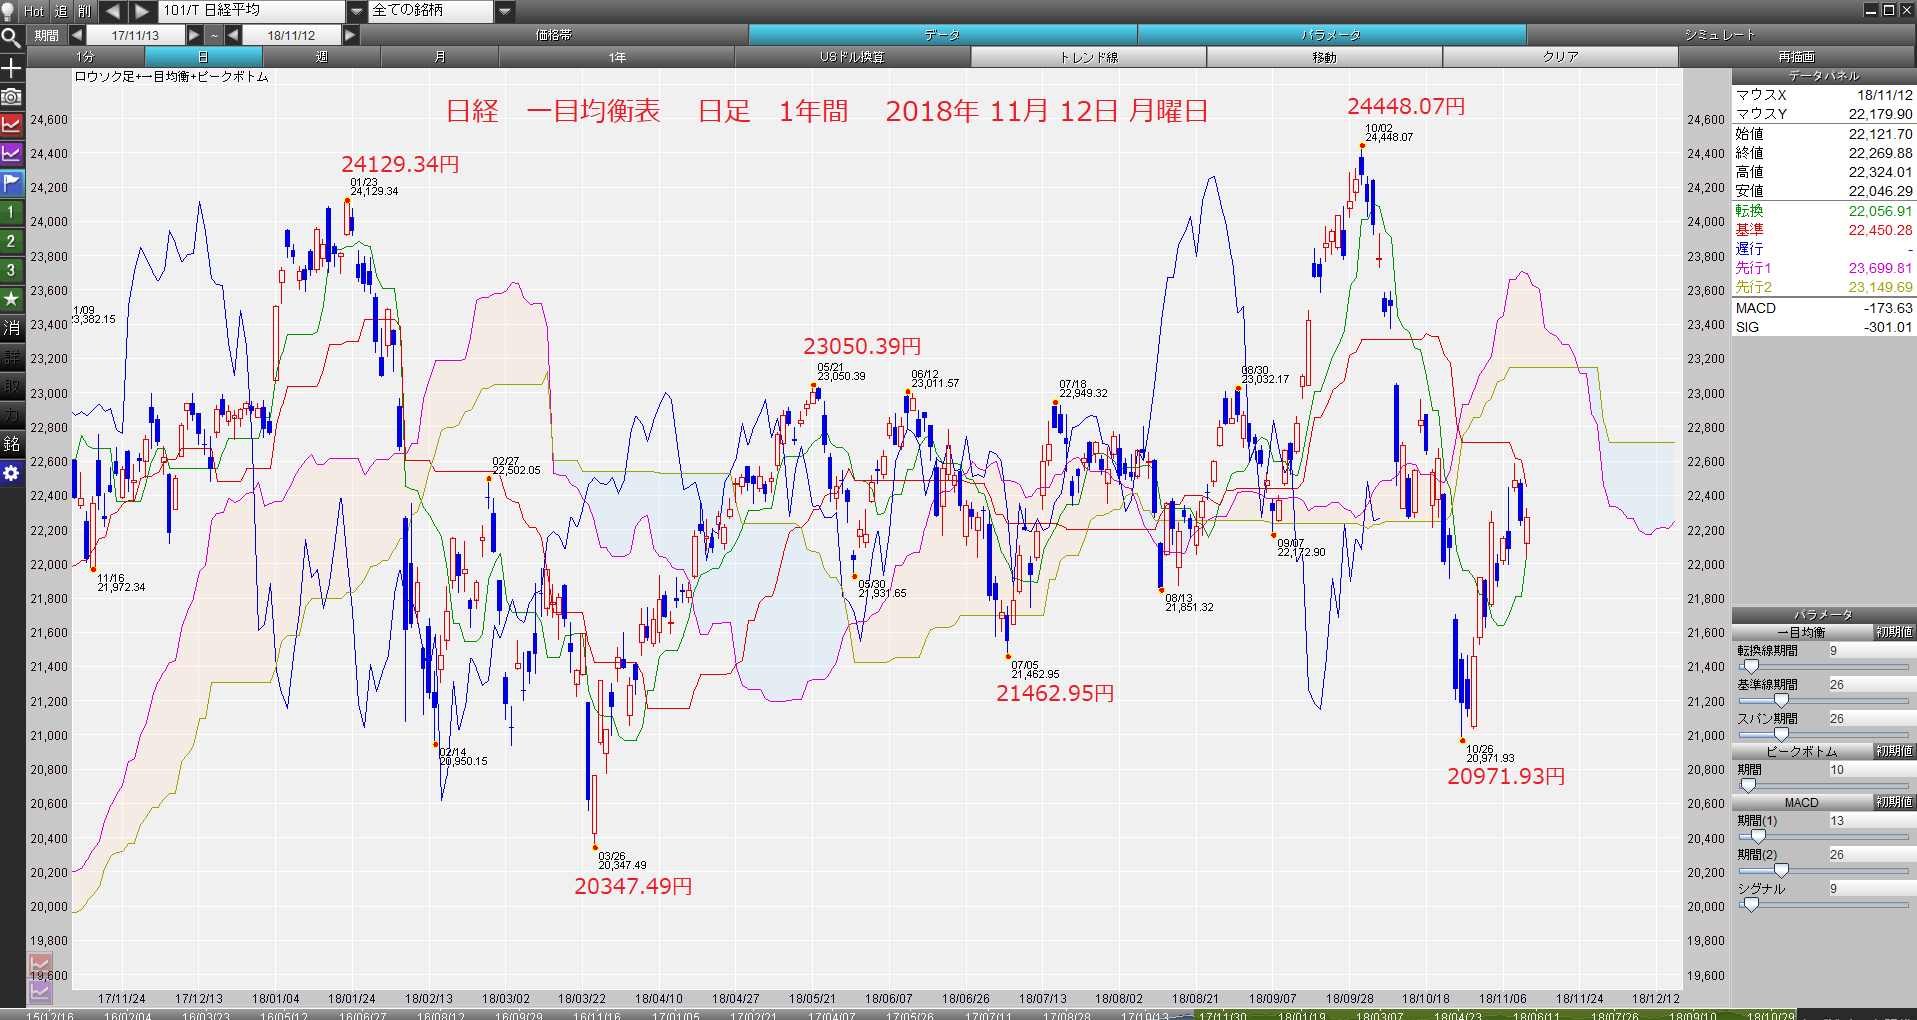
Task: Select the 日 daily timeframe
Action: point(203,57)
